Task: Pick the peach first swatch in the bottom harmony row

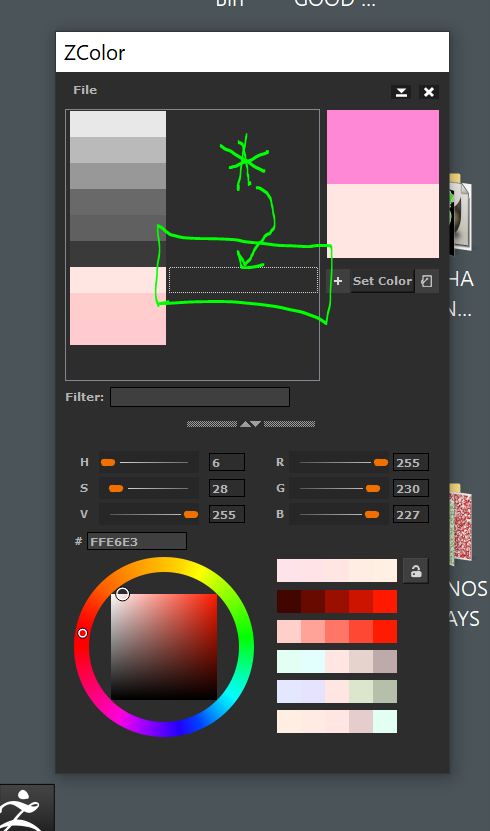Action: [x=289, y=722]
